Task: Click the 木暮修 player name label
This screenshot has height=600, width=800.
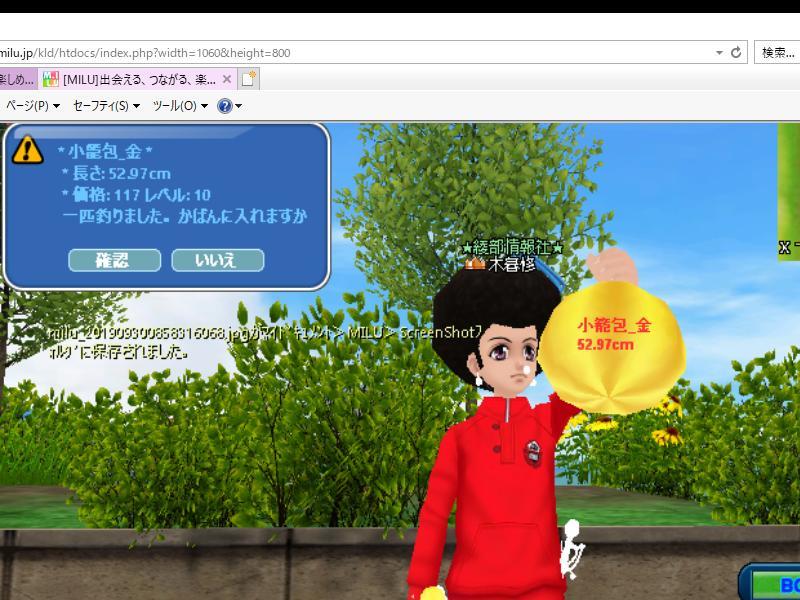Action: coord(512,264)
